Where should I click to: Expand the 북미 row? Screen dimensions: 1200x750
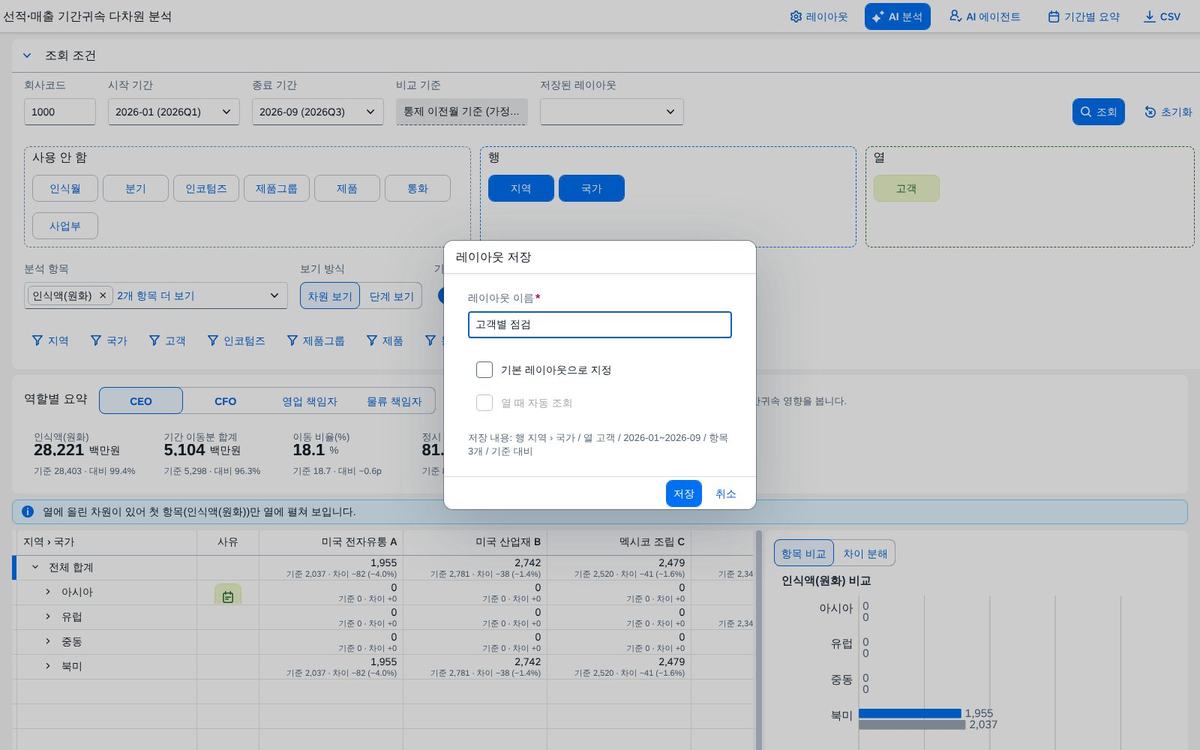click(x=47, y=665)
